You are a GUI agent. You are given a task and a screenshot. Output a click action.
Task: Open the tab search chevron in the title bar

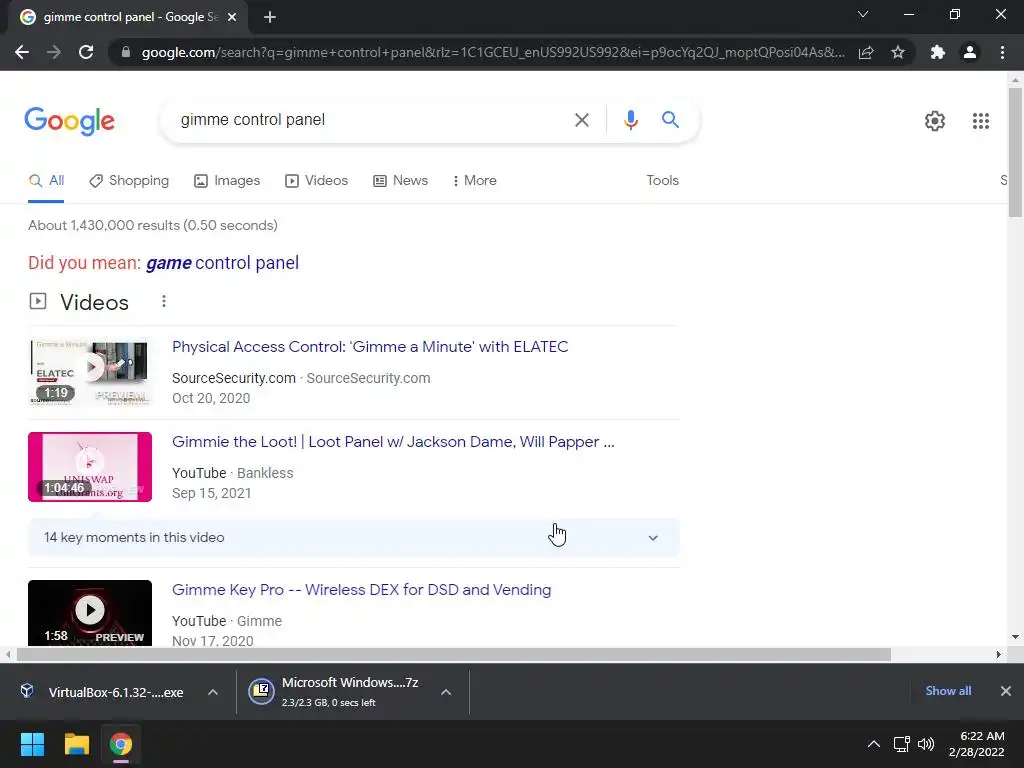click(863, 14)
